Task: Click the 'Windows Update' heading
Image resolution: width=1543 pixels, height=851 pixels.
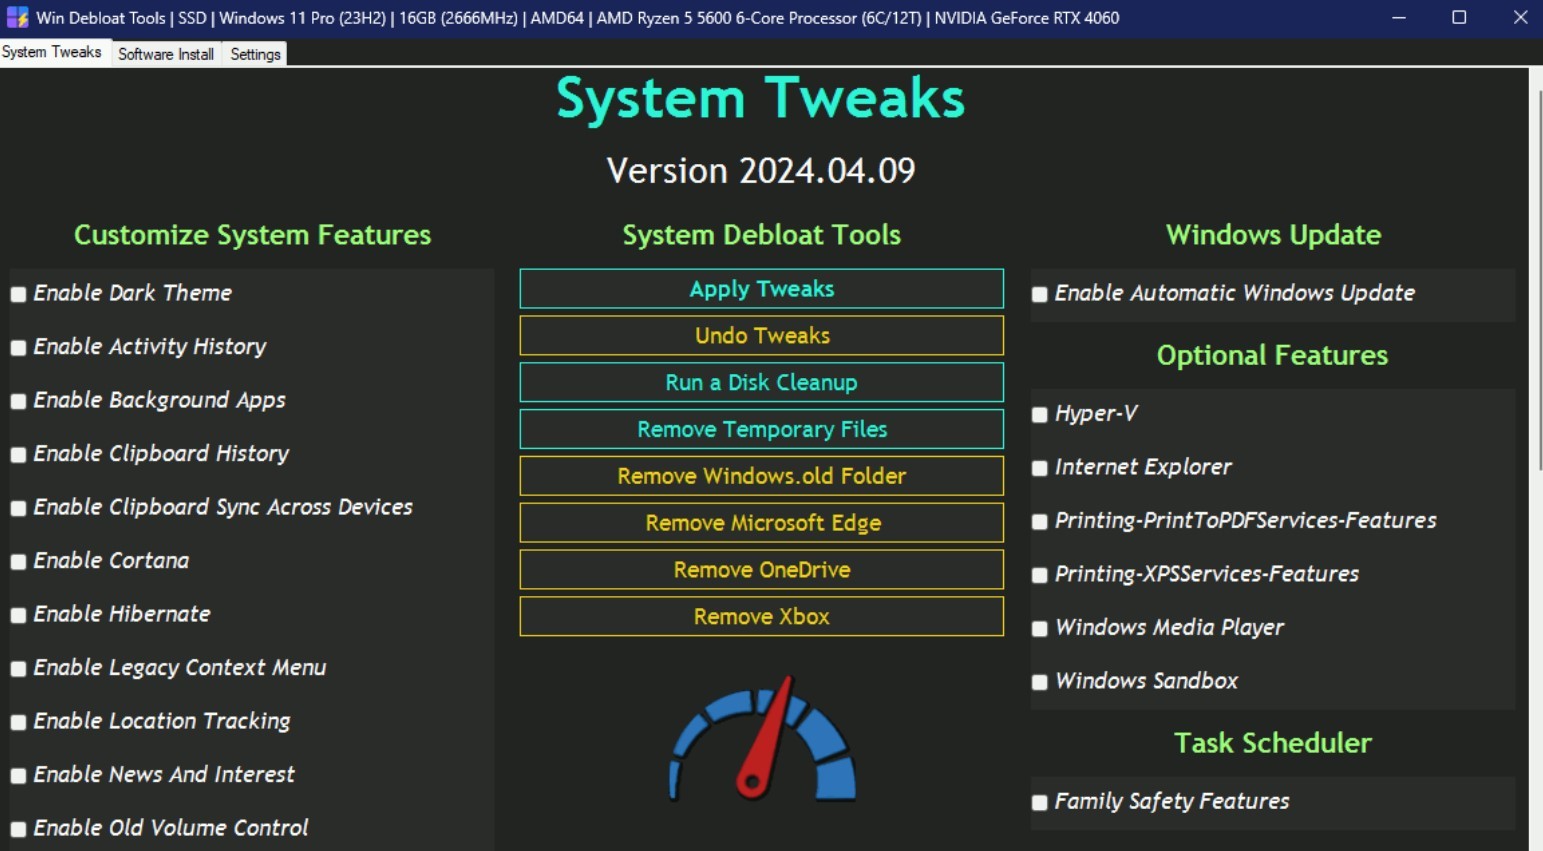Action: tap(1273, 235)
